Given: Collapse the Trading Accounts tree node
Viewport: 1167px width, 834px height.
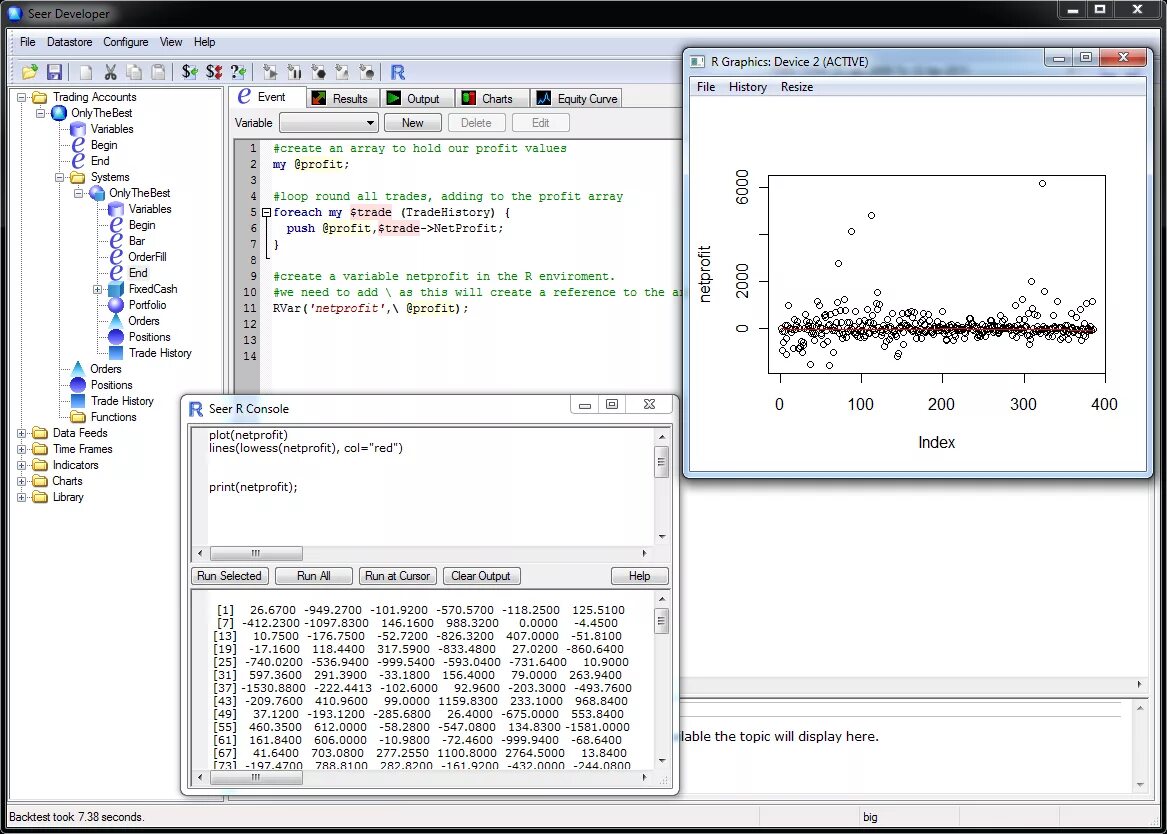Looking at the screenshot, I should point(22,97).
